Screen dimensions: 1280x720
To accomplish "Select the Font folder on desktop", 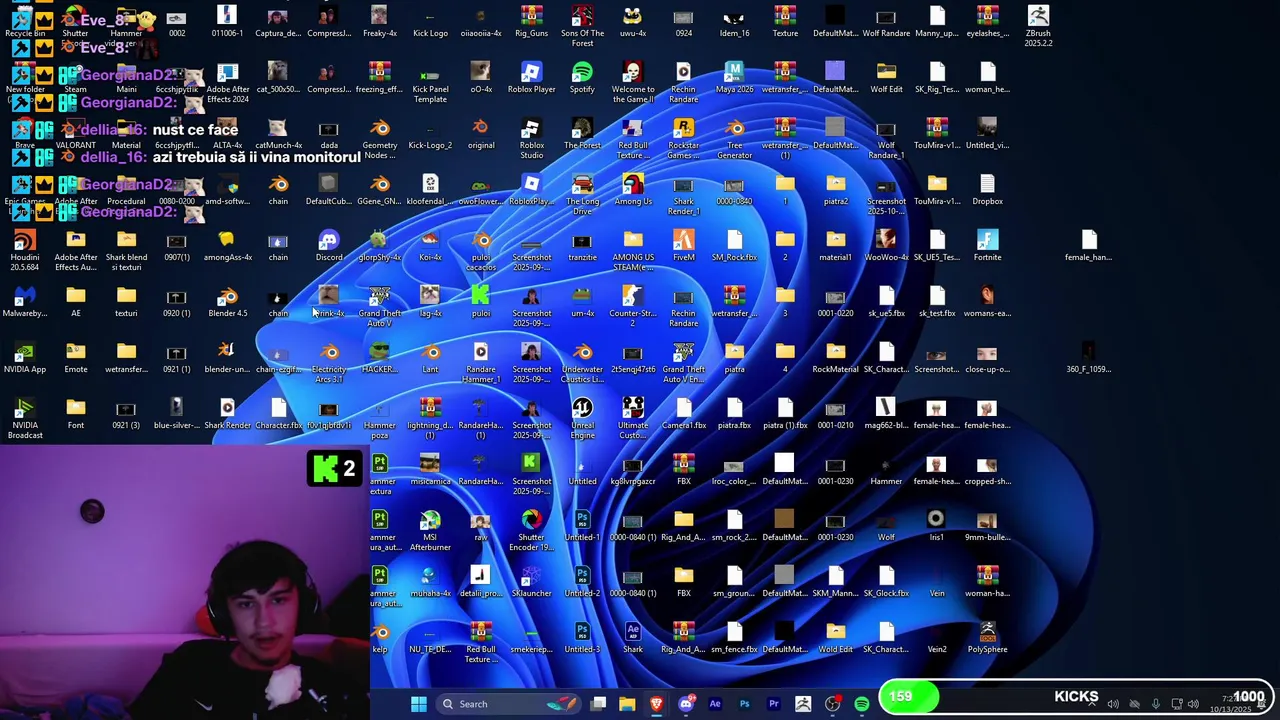I will point(75,414).
